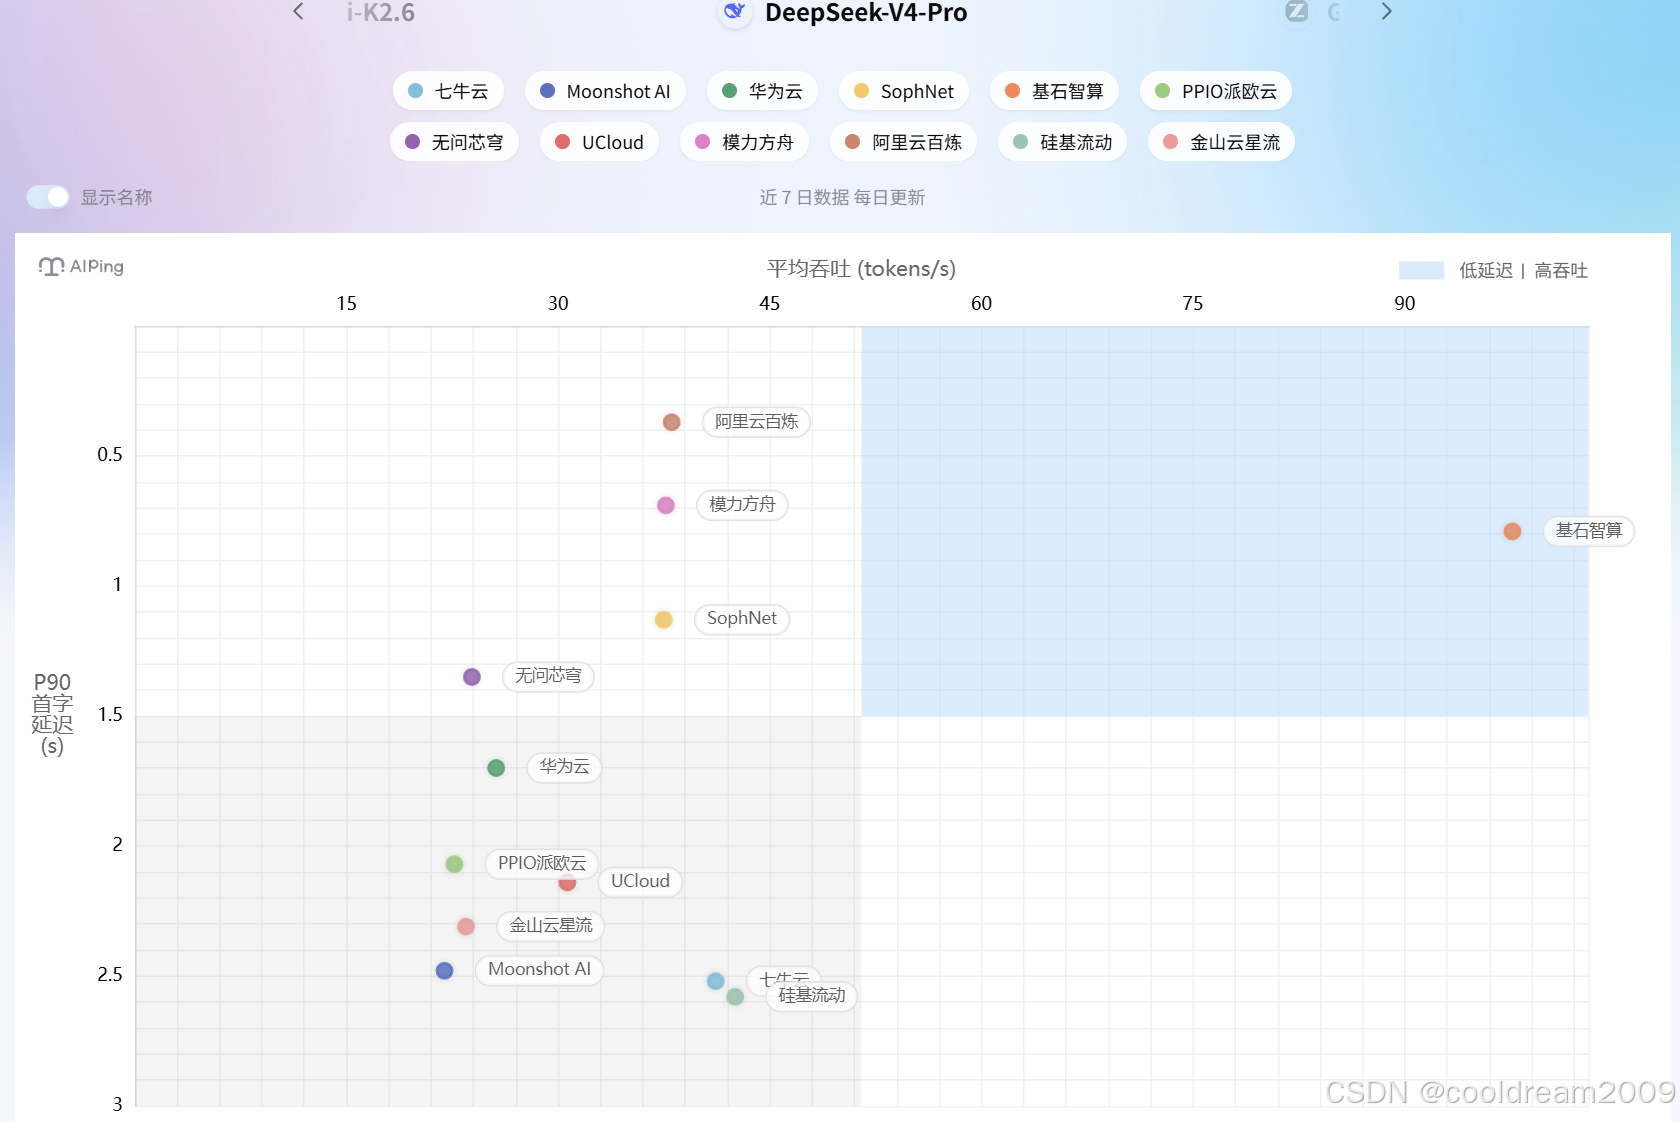This screenshot has height=1122, width=1680.
Task: Click the 2.5 tick on latency axis
Action: pyautogui.click(x=110, y=975)
